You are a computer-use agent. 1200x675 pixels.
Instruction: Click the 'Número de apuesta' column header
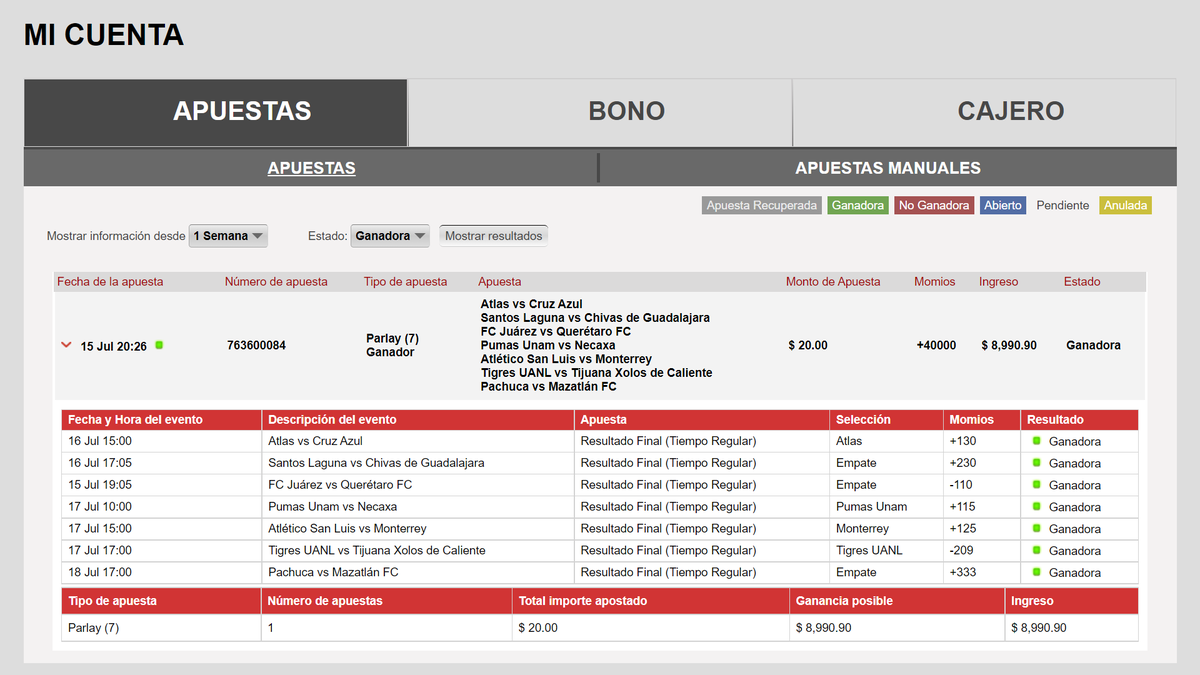click(276, 282)
